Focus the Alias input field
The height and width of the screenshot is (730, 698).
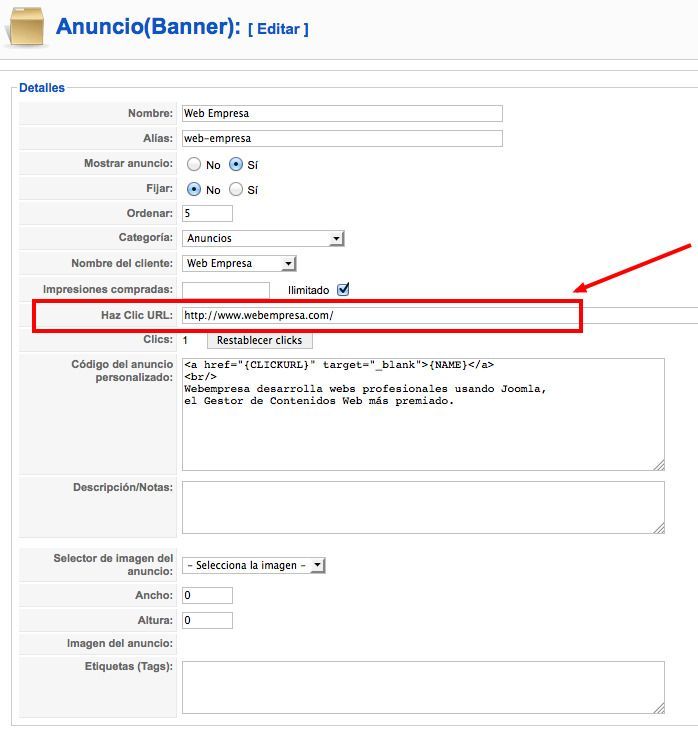tap(342, 138)
